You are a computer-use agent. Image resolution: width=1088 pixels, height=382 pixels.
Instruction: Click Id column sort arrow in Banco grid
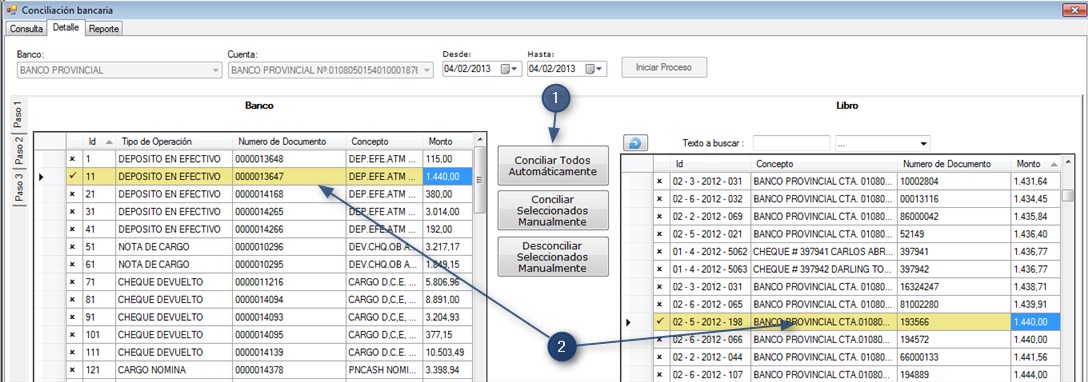109,142
